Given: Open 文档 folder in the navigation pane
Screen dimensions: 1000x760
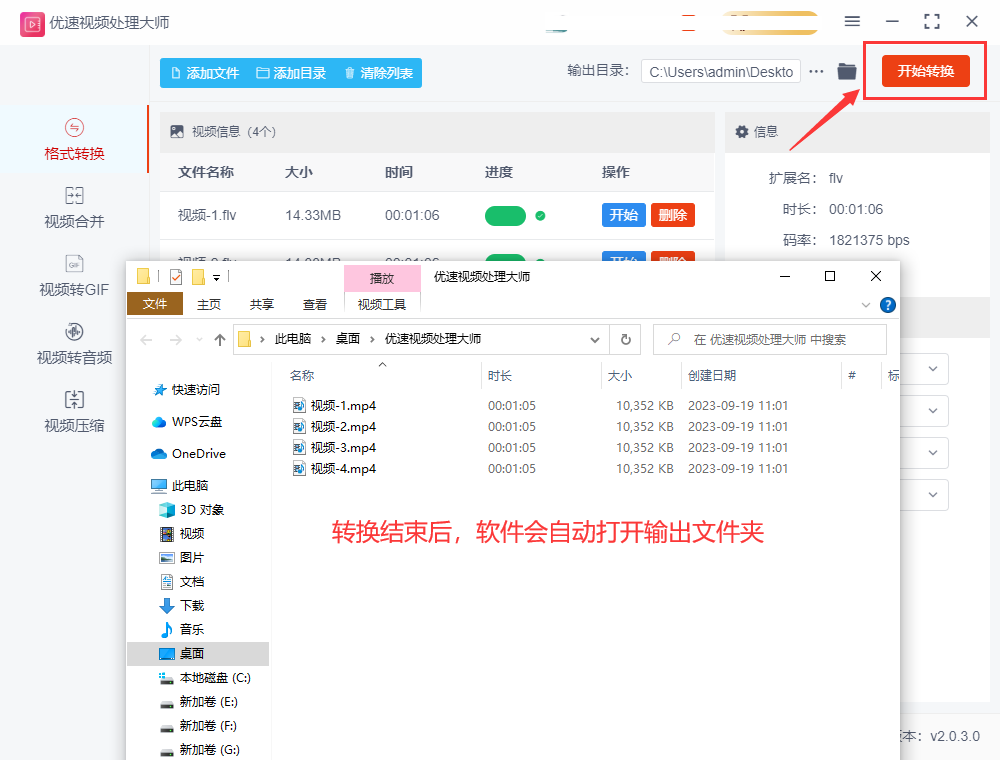Looking at the screenshot, I should coord(182,581).
